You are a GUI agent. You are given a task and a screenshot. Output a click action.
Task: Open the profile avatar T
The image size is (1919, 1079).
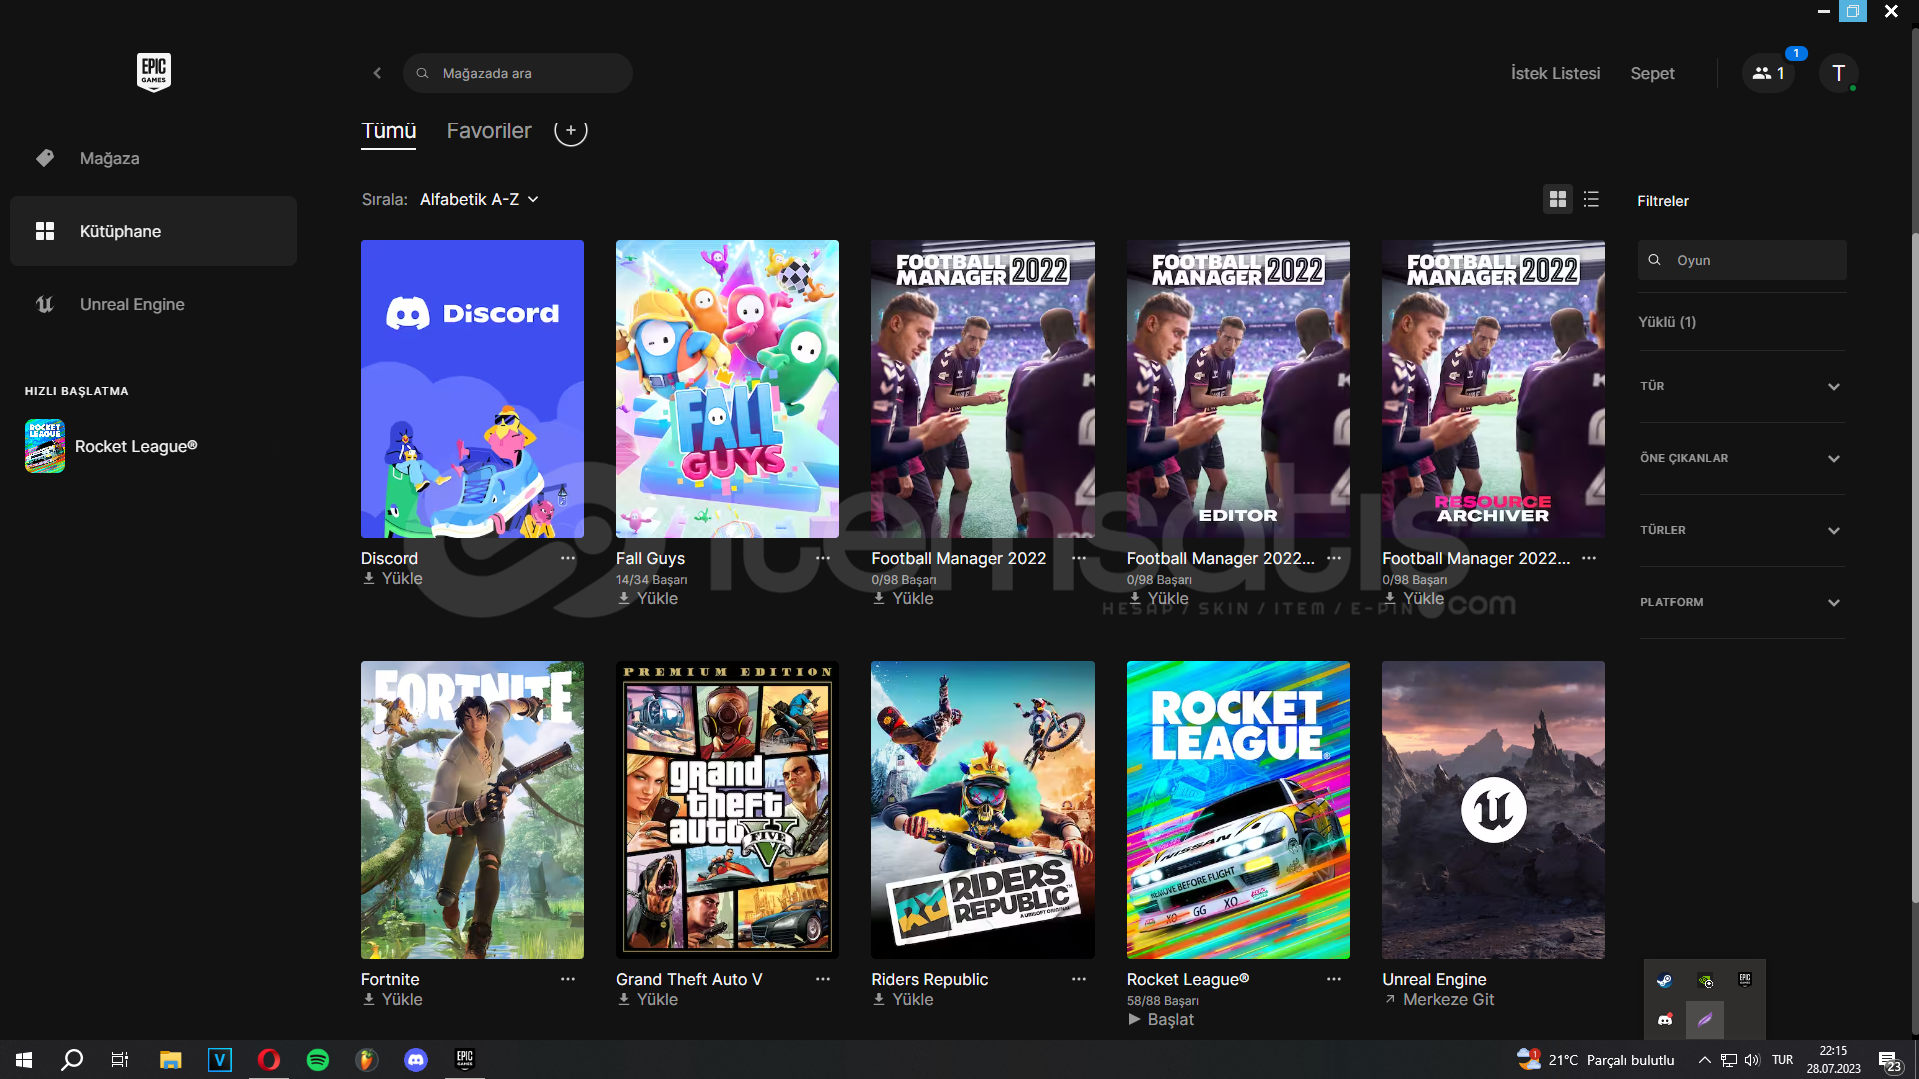click(1838, 73)
